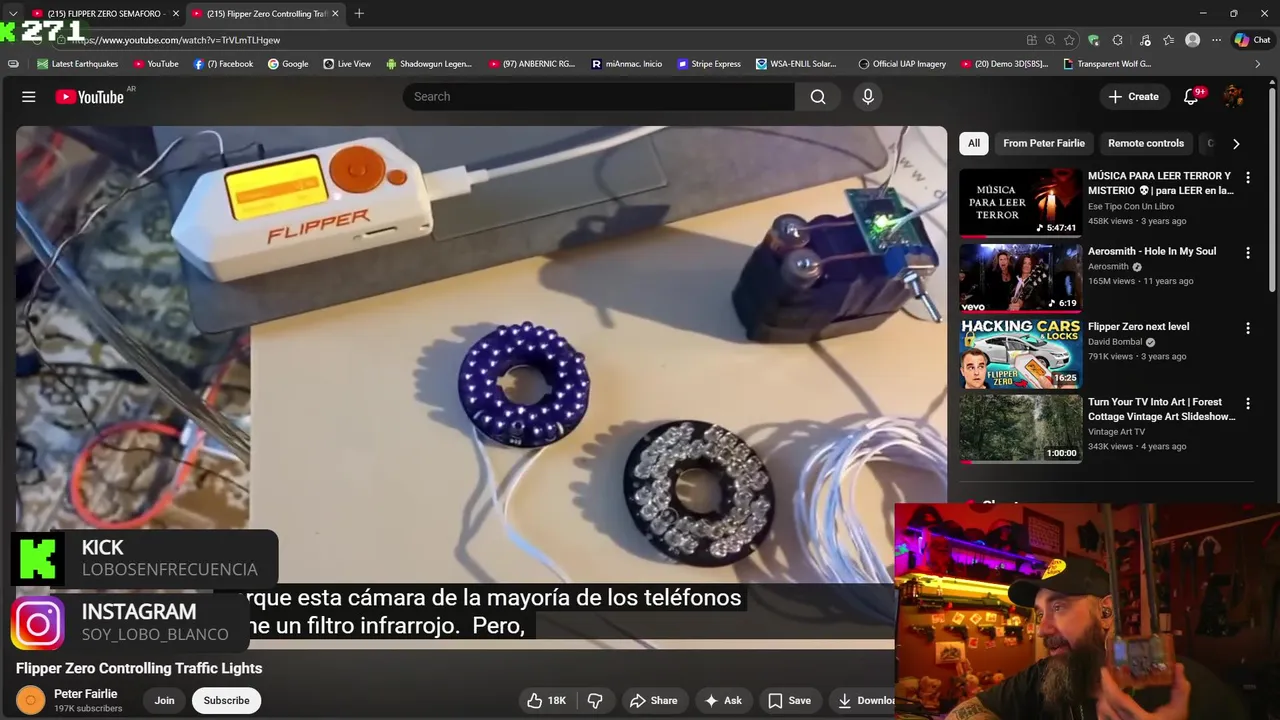The height and width of the screenshot is (720, 1280).
Task: Click the Ask button
Action: (722, 701)
